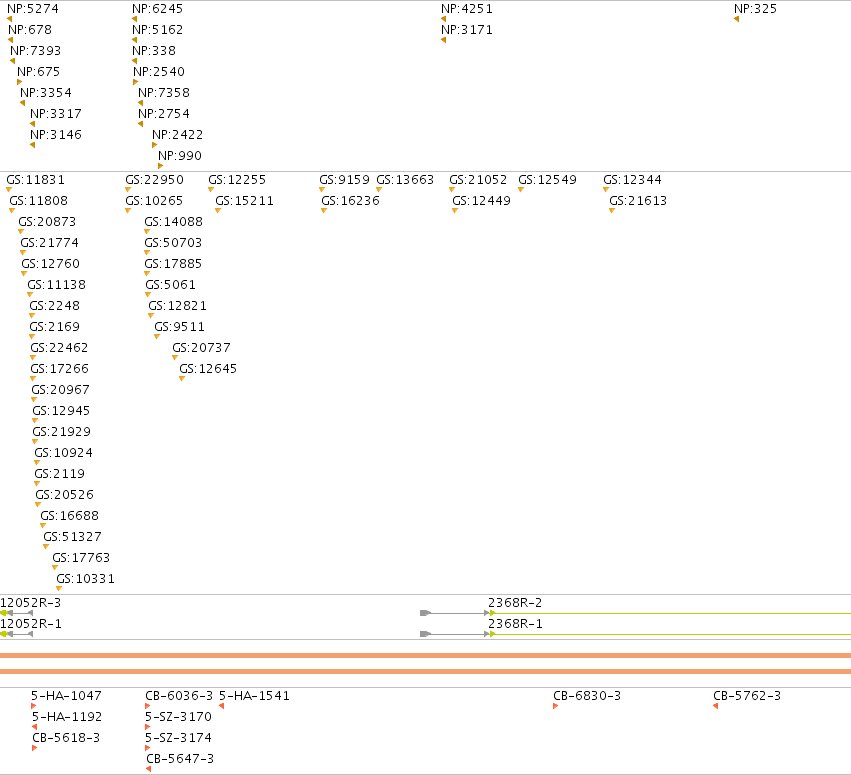
Task: Select the NP:990 feature
Action: [180, 156]
